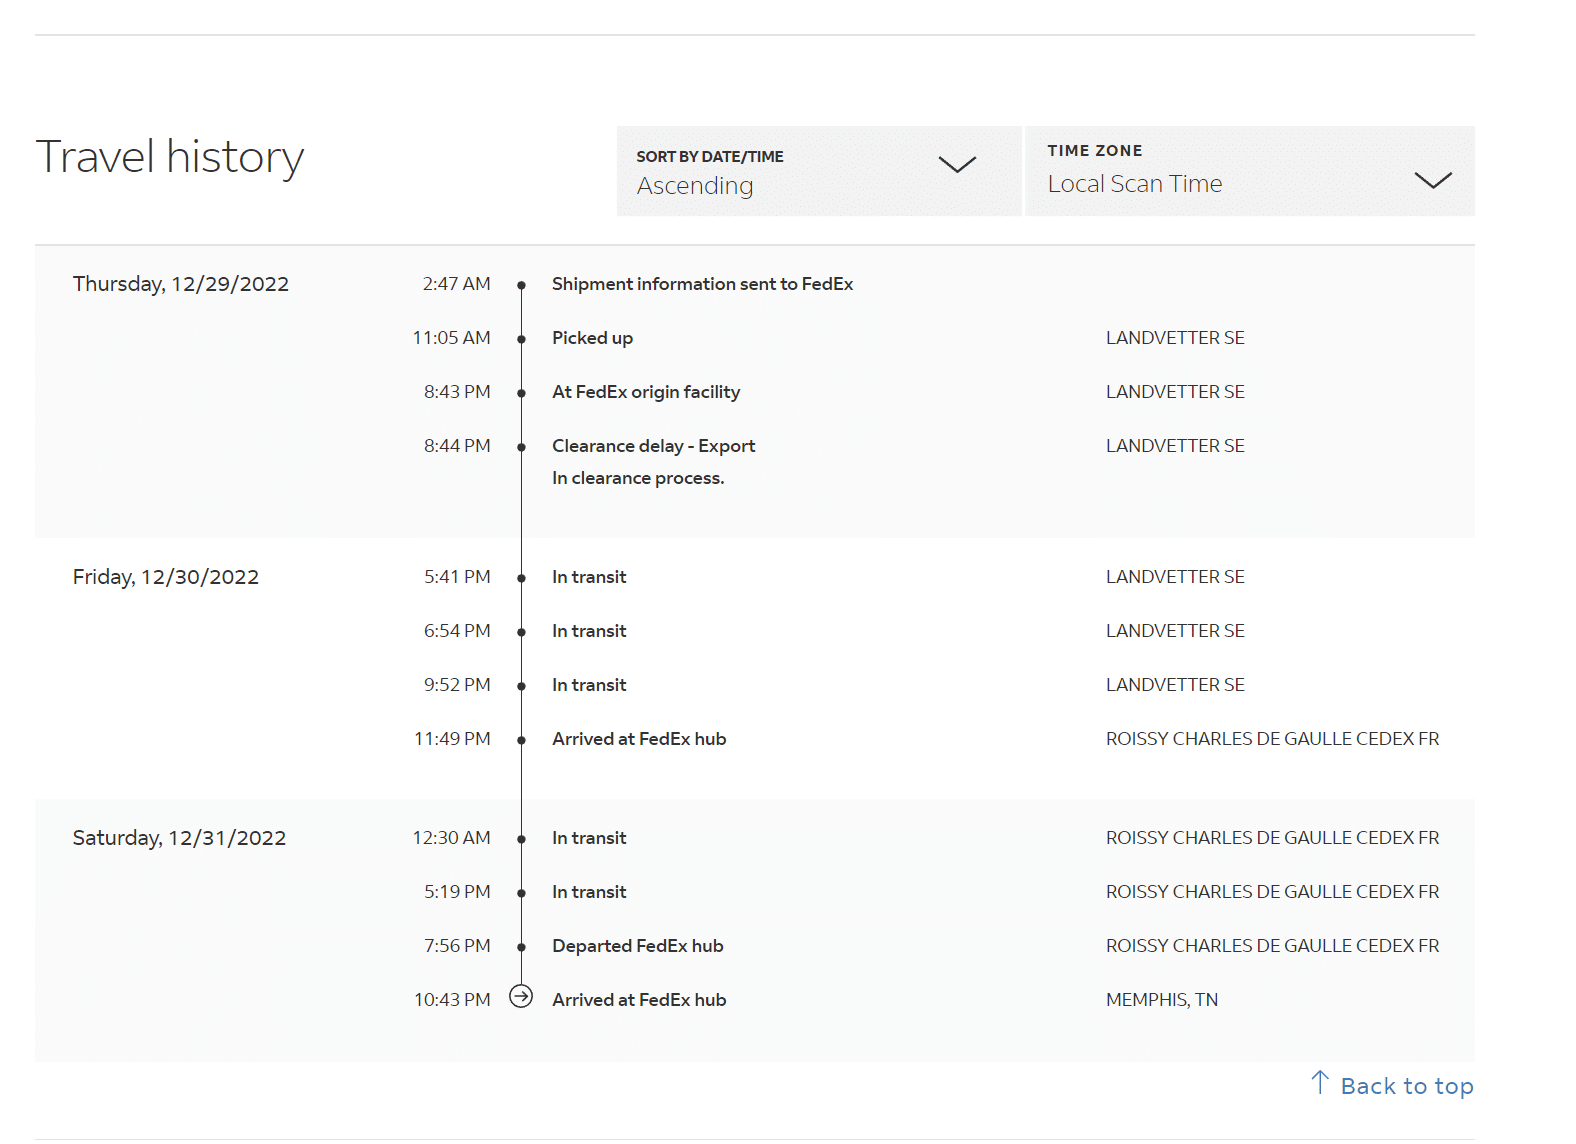This screenshot has height=1144, width=1576.
Task: Click the Thursday, 12/29/2022 date
Action: tap(181, 284)
